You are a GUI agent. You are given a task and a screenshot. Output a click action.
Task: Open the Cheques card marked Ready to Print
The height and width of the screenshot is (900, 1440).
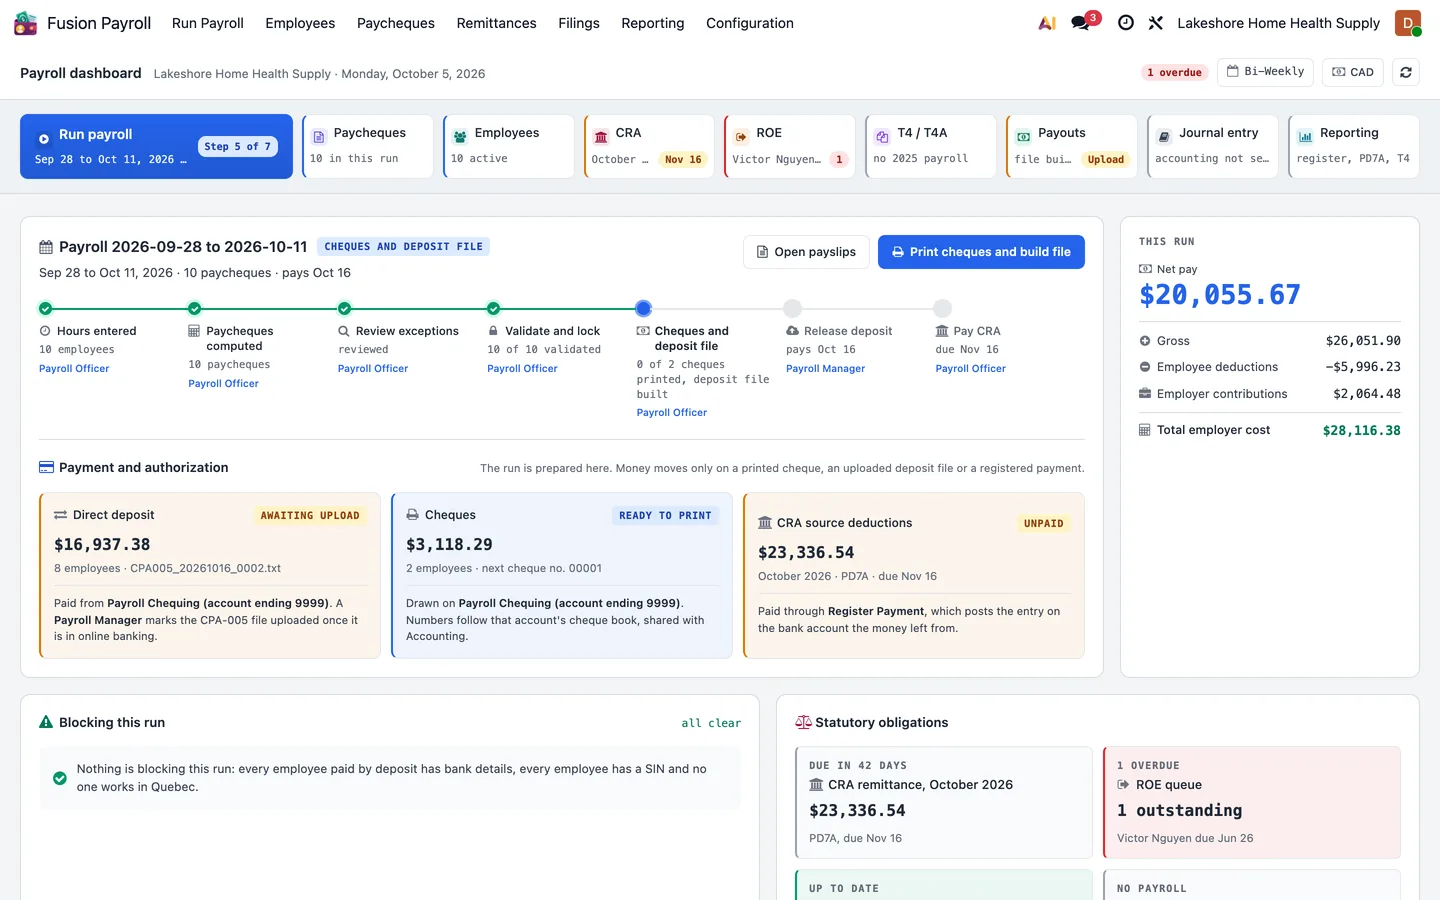(562, 575)
